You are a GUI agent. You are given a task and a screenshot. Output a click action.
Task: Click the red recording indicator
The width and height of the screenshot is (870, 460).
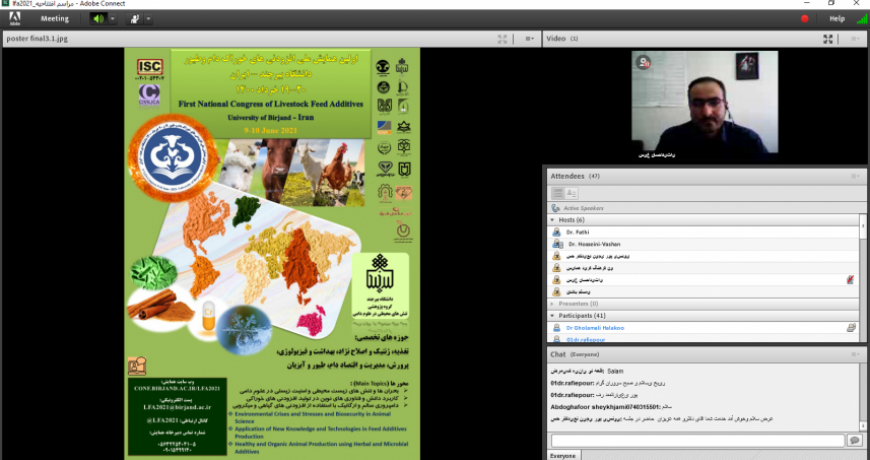coord(805,18)
